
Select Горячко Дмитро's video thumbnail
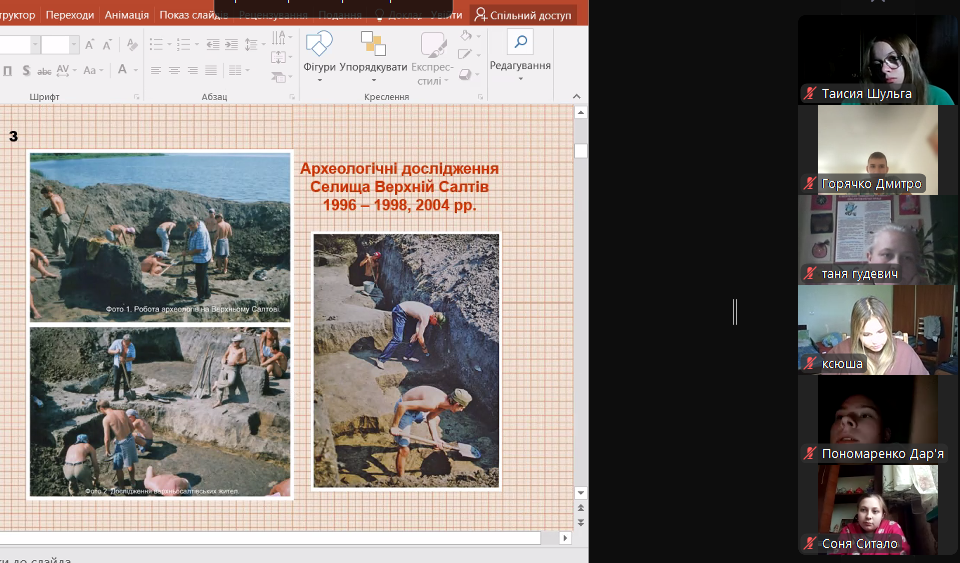[x=868, y=150]
